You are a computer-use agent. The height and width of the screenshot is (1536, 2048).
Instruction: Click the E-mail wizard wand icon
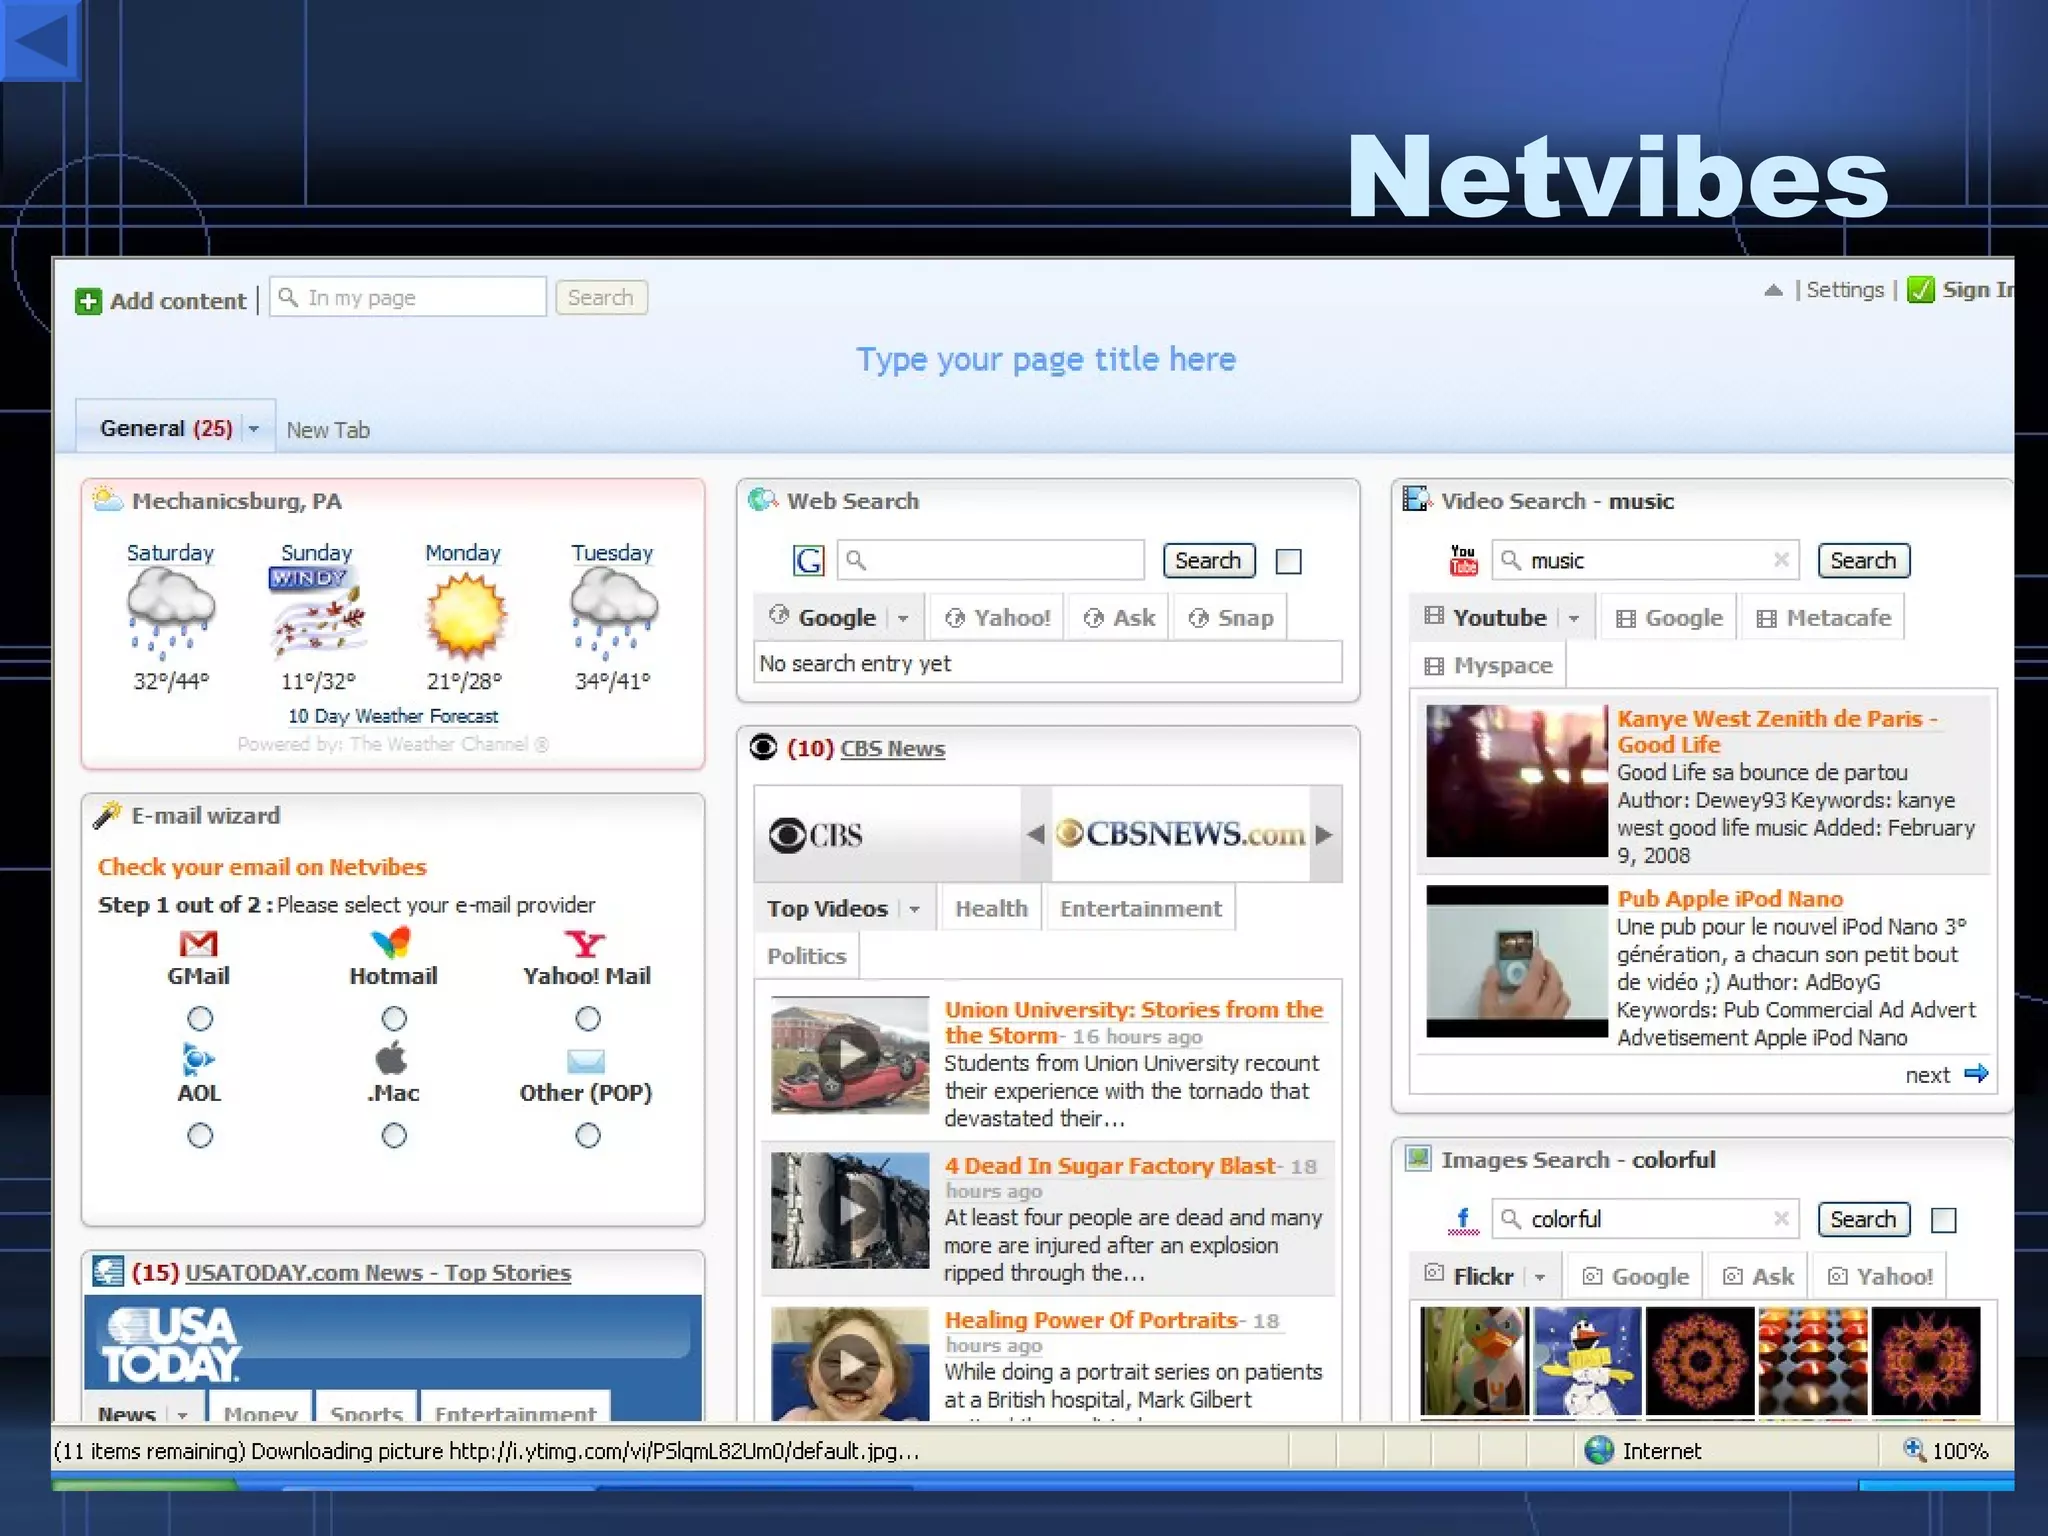point(107,815)
